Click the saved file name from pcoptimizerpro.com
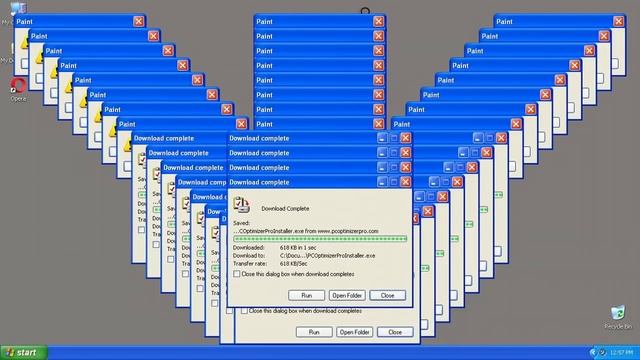Viewport: 640px width, 360px height. tap(306, 231)
